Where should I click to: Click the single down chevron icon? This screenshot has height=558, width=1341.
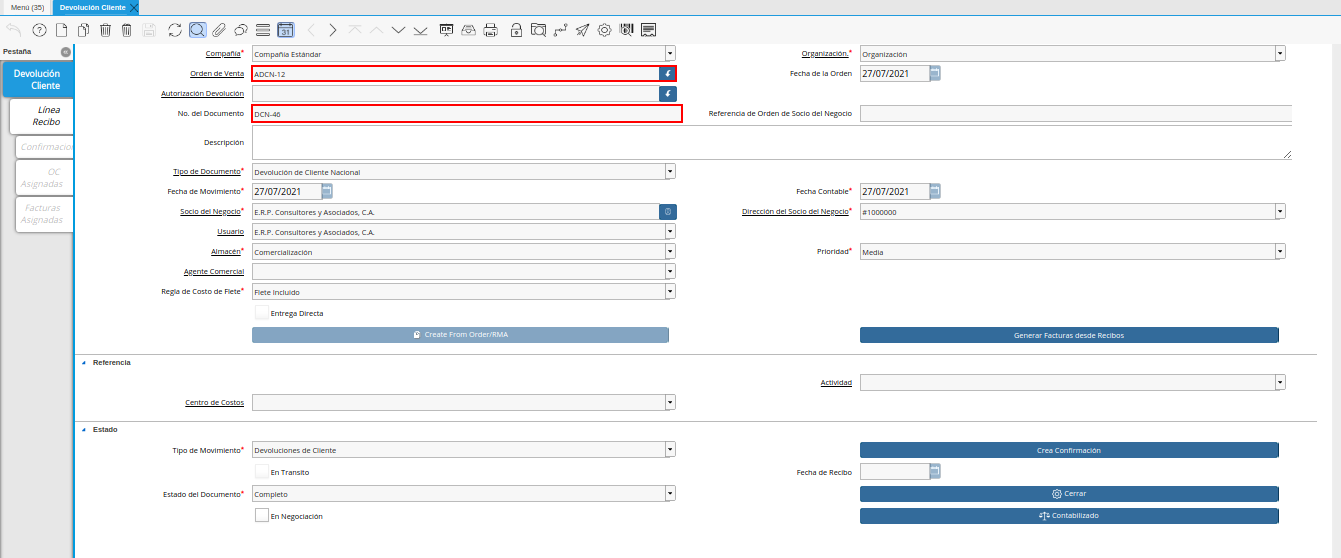[x=398, y=30]
